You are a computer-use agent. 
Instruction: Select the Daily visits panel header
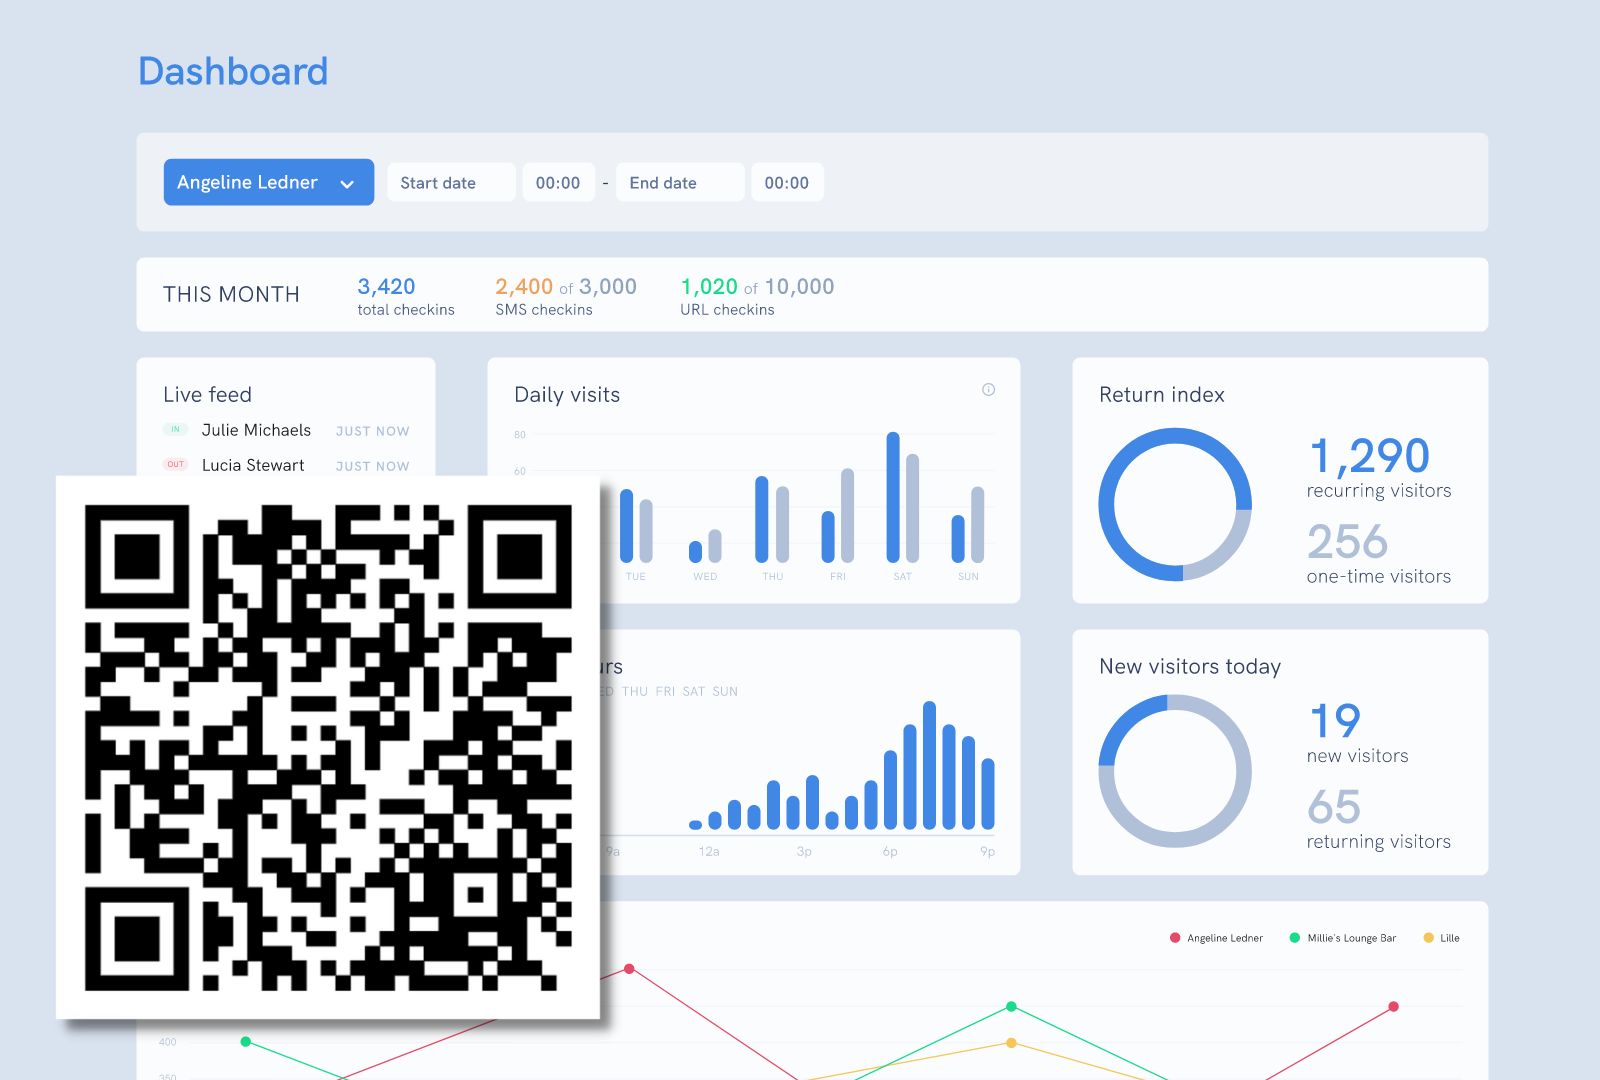565,394
